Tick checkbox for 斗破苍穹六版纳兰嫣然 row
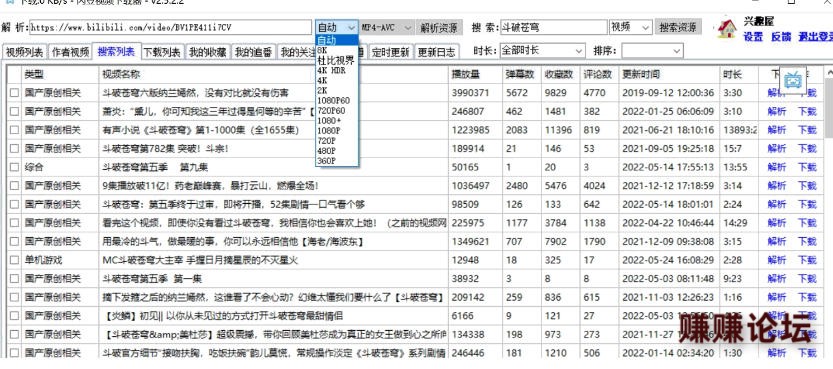The image size is (833, 369). 14,93
